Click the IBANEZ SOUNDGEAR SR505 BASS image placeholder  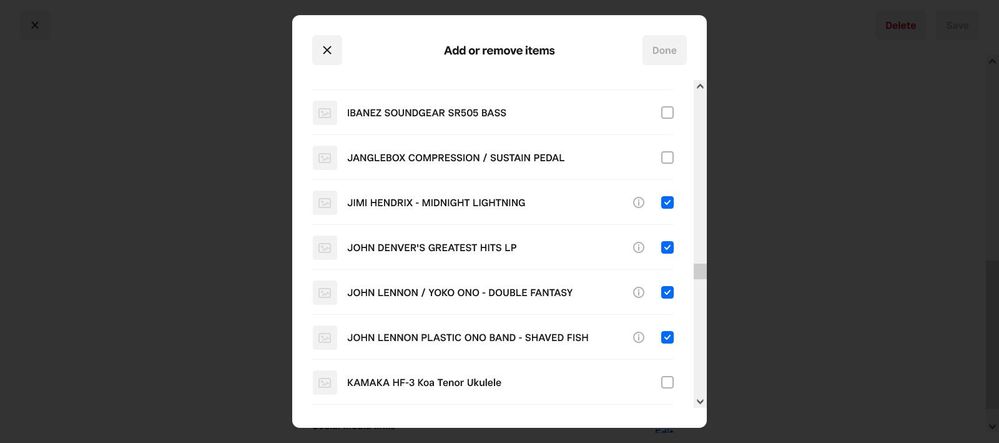click(325, 113)
